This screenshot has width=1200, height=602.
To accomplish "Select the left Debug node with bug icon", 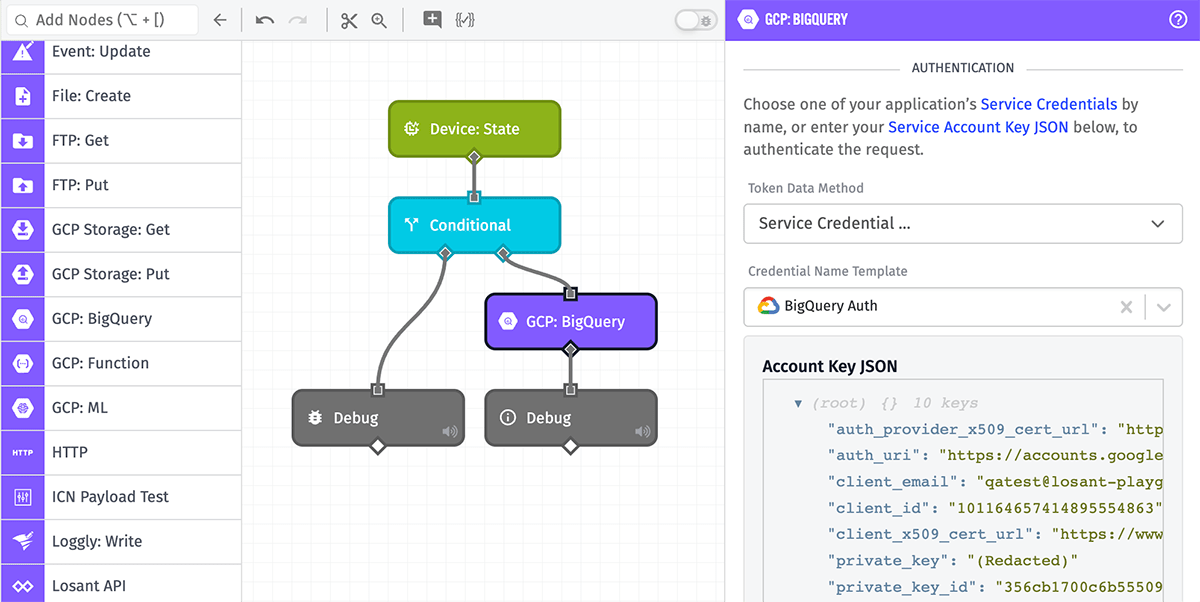I will coord(378,418).
